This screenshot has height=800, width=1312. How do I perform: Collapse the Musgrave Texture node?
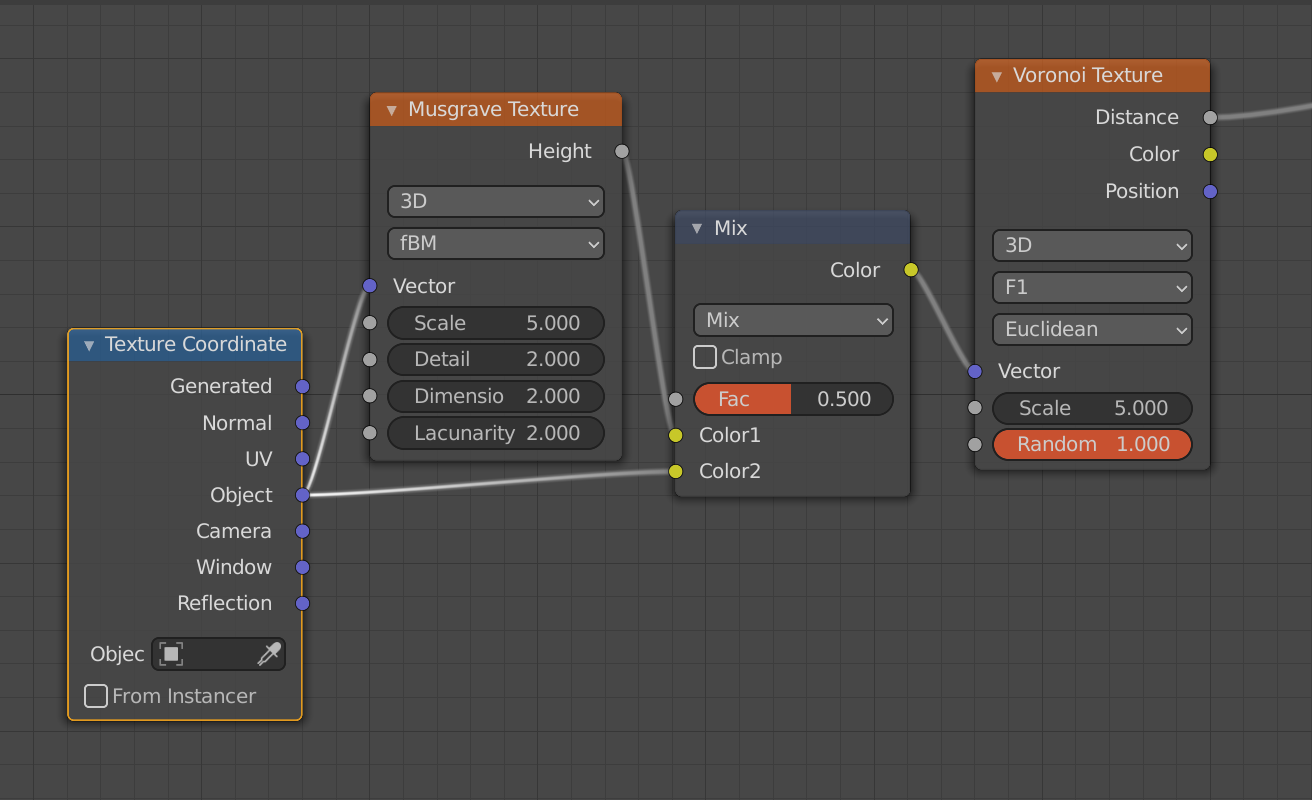tap(391, 110)
